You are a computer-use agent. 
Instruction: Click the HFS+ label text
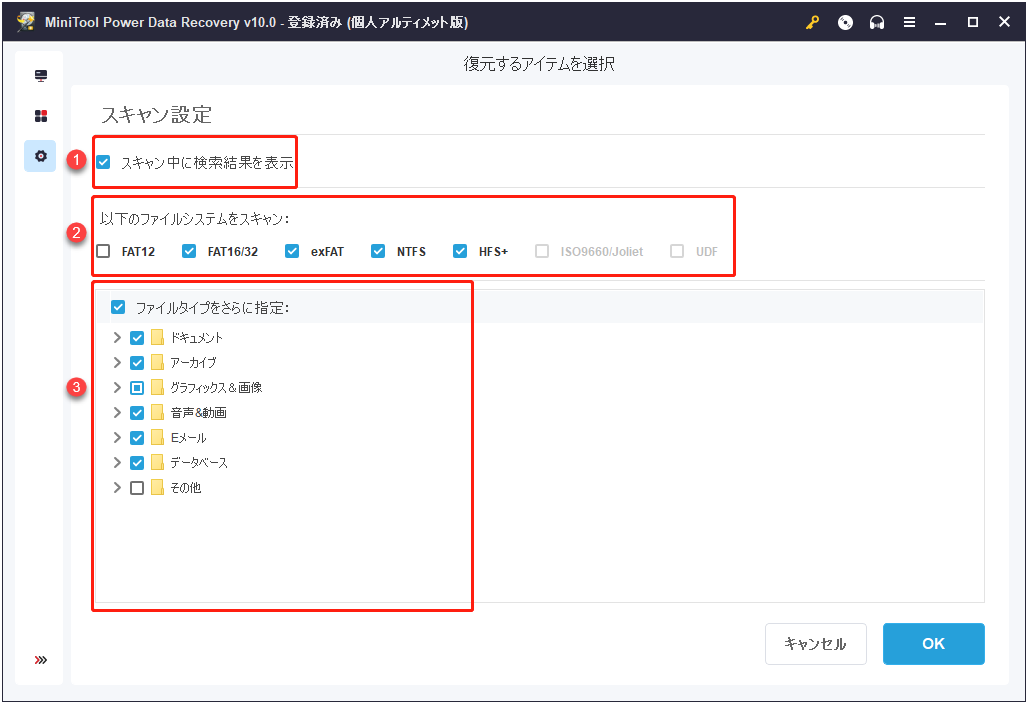(x=493, y=252)
